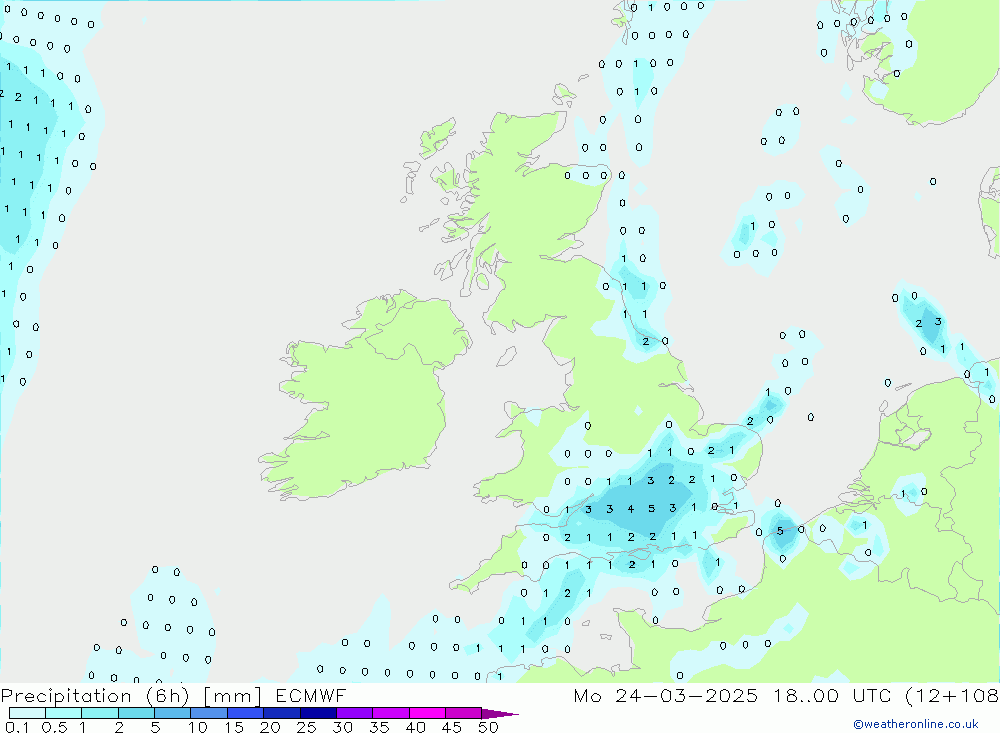This screenshot has width=1000, height=733.
Task: Click the '40' legend scale label
Action: [415, 727]
